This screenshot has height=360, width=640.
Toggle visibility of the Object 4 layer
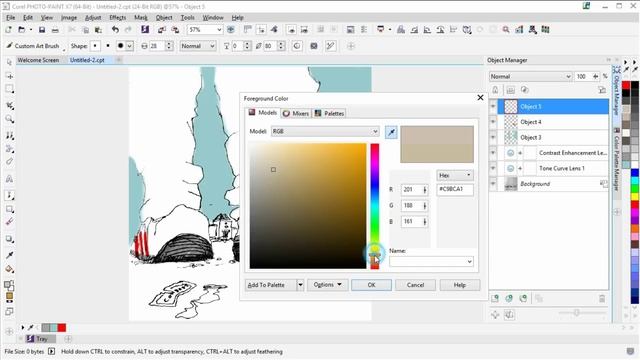click(493, 122)
